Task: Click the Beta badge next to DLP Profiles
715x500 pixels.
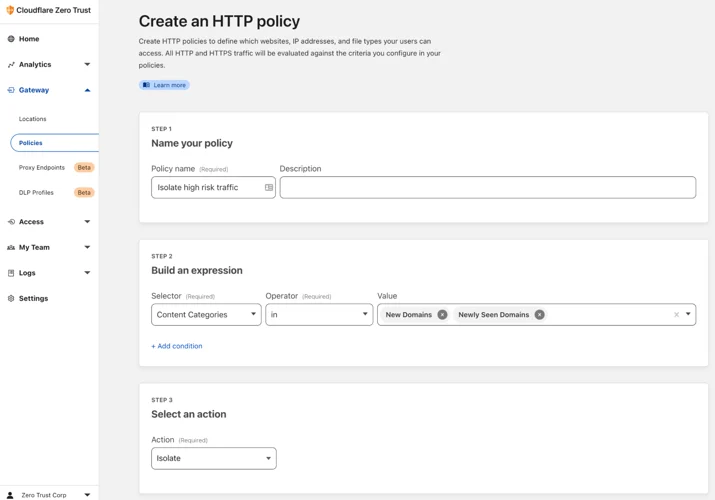Action: [x=84, y=193]
